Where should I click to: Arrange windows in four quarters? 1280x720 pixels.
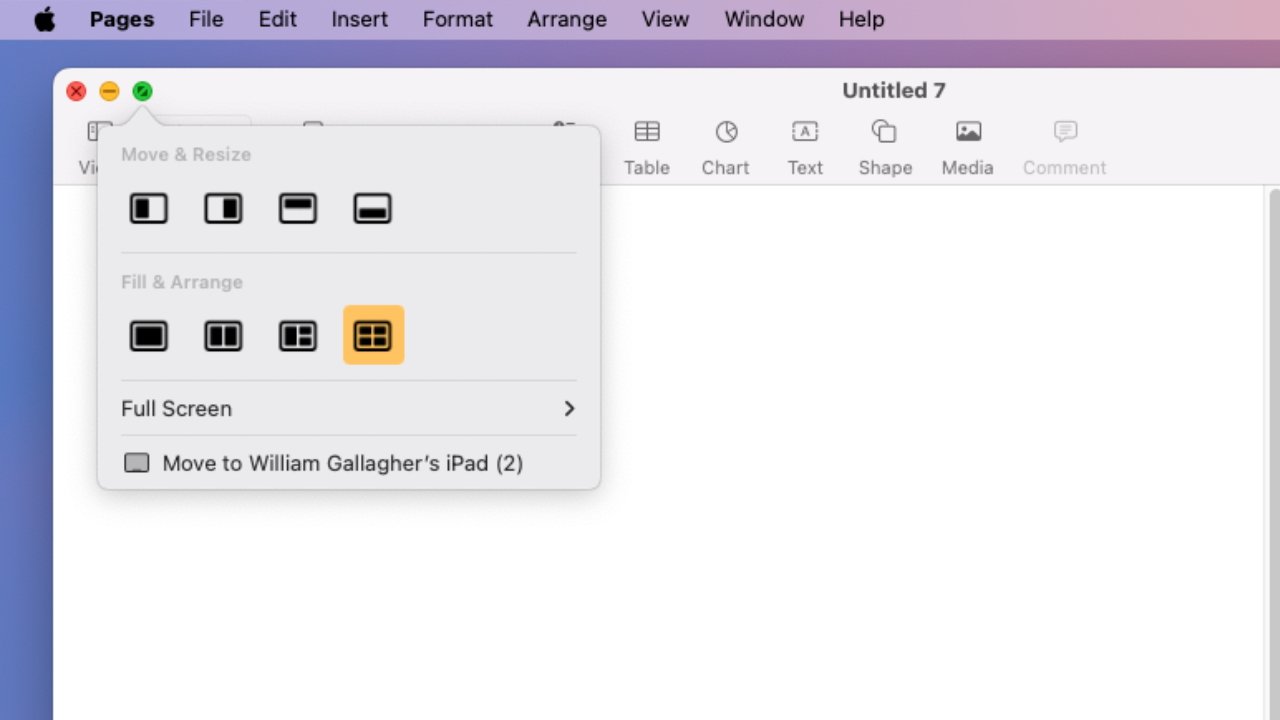(x=373, y=335)
